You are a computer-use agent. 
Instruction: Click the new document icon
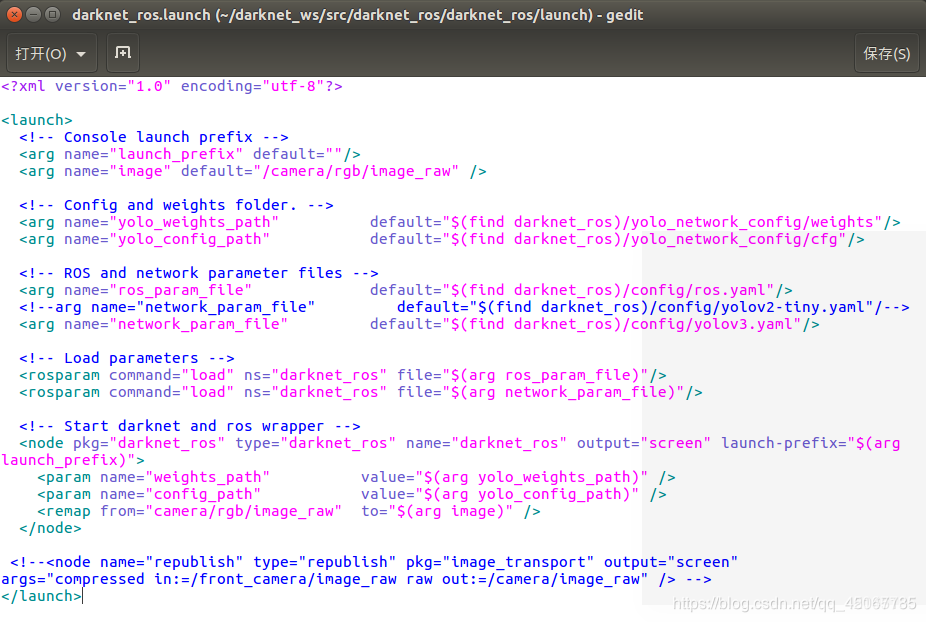[123, 53]
